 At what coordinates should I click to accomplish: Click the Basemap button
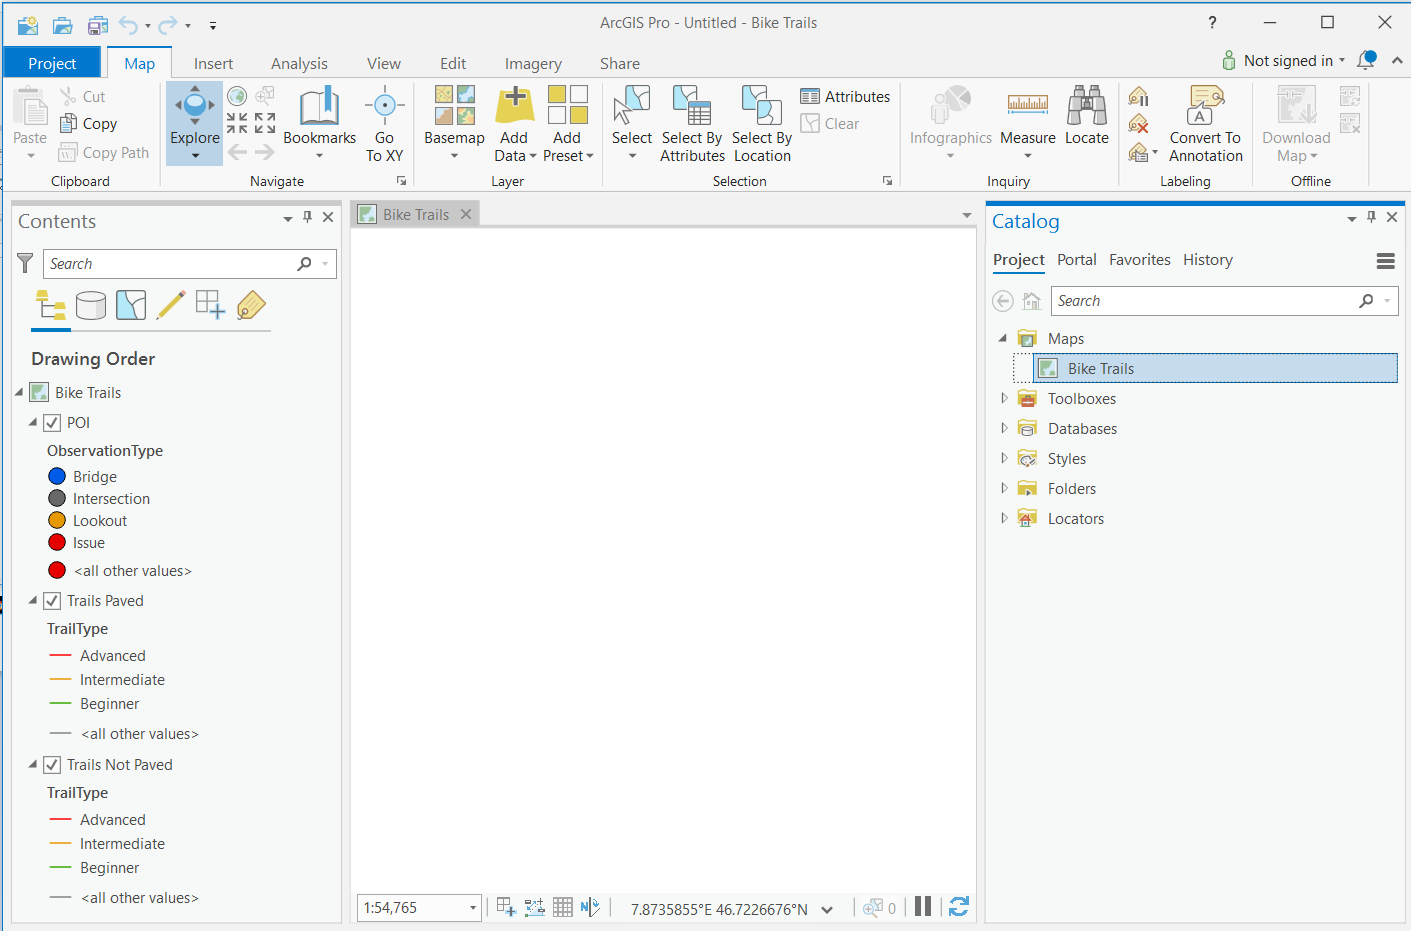pyautogui.click(x=455, y=124)
